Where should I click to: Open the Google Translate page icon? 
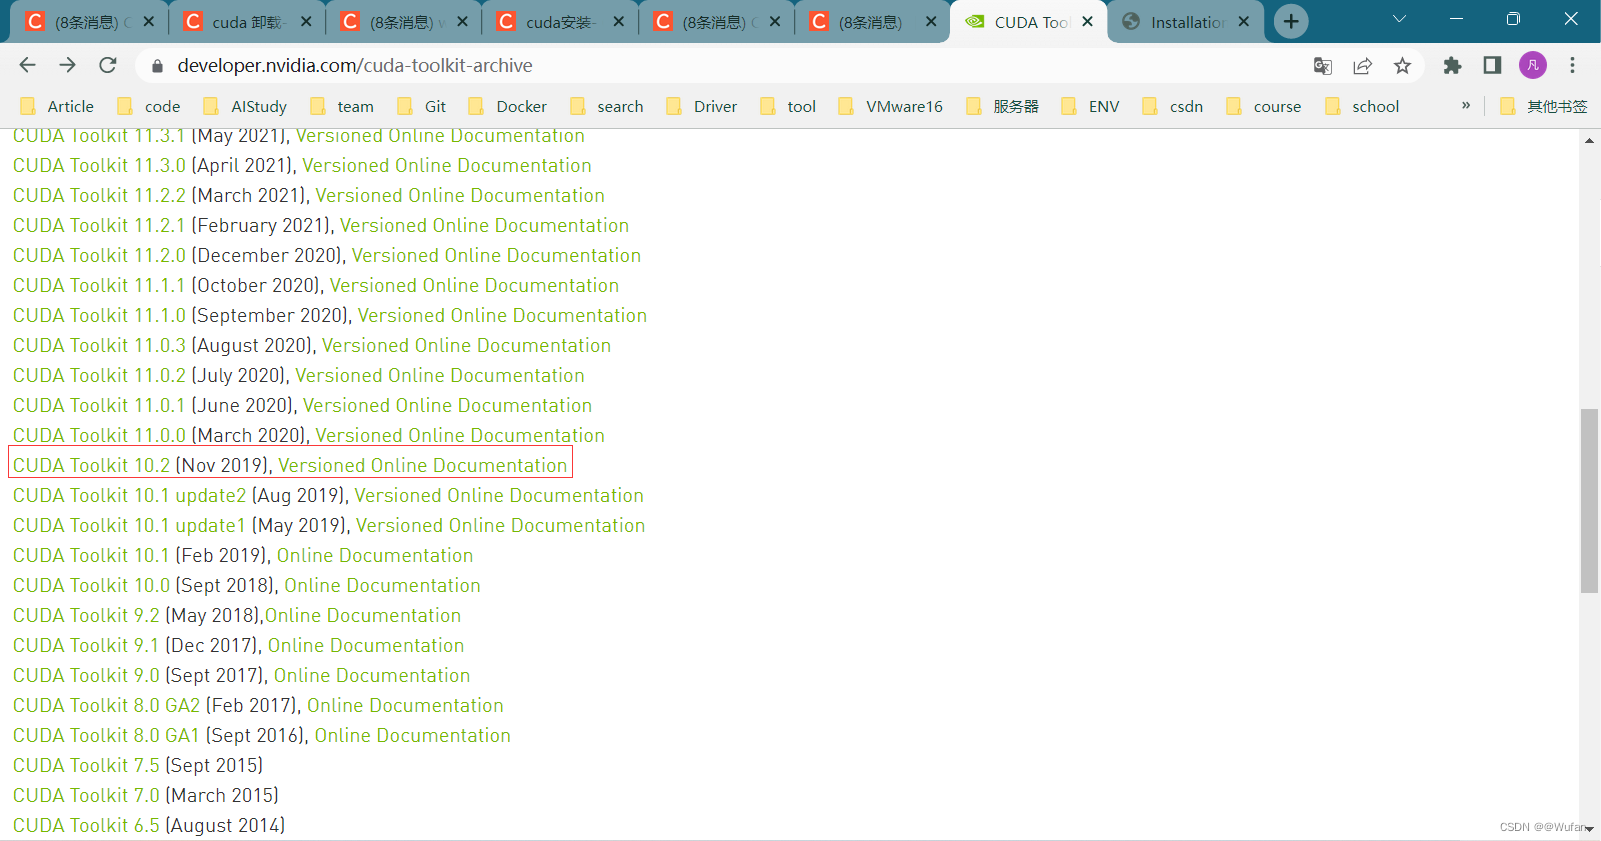click(x=1323, y=66)
